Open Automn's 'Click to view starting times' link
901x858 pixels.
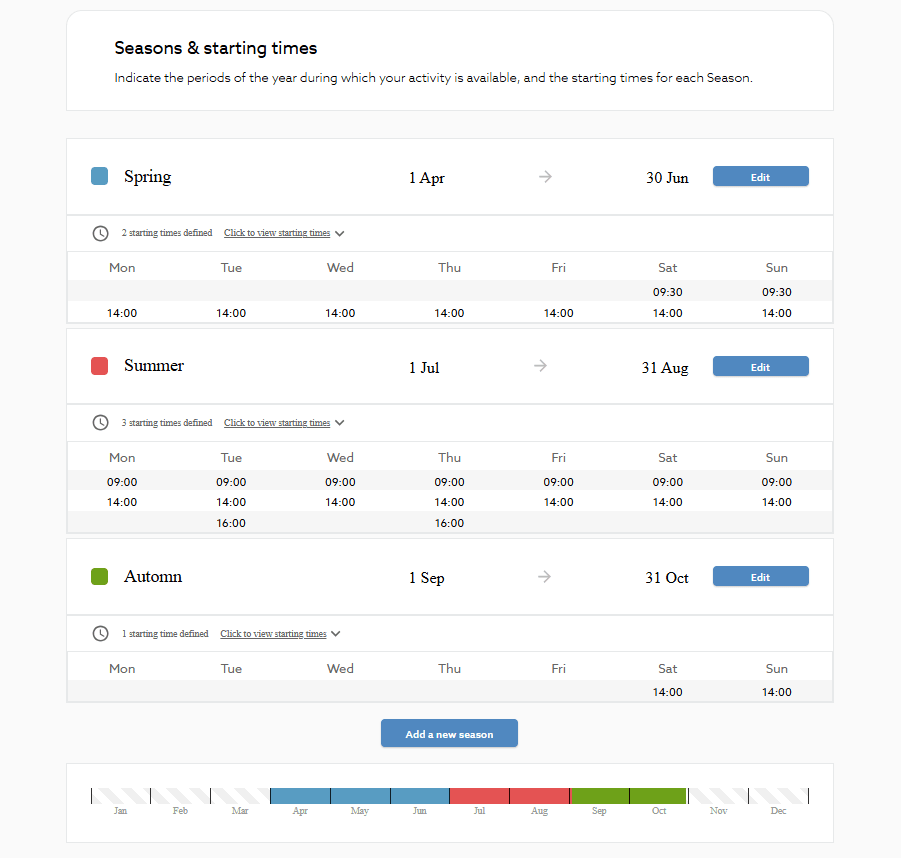pos(274,633)
